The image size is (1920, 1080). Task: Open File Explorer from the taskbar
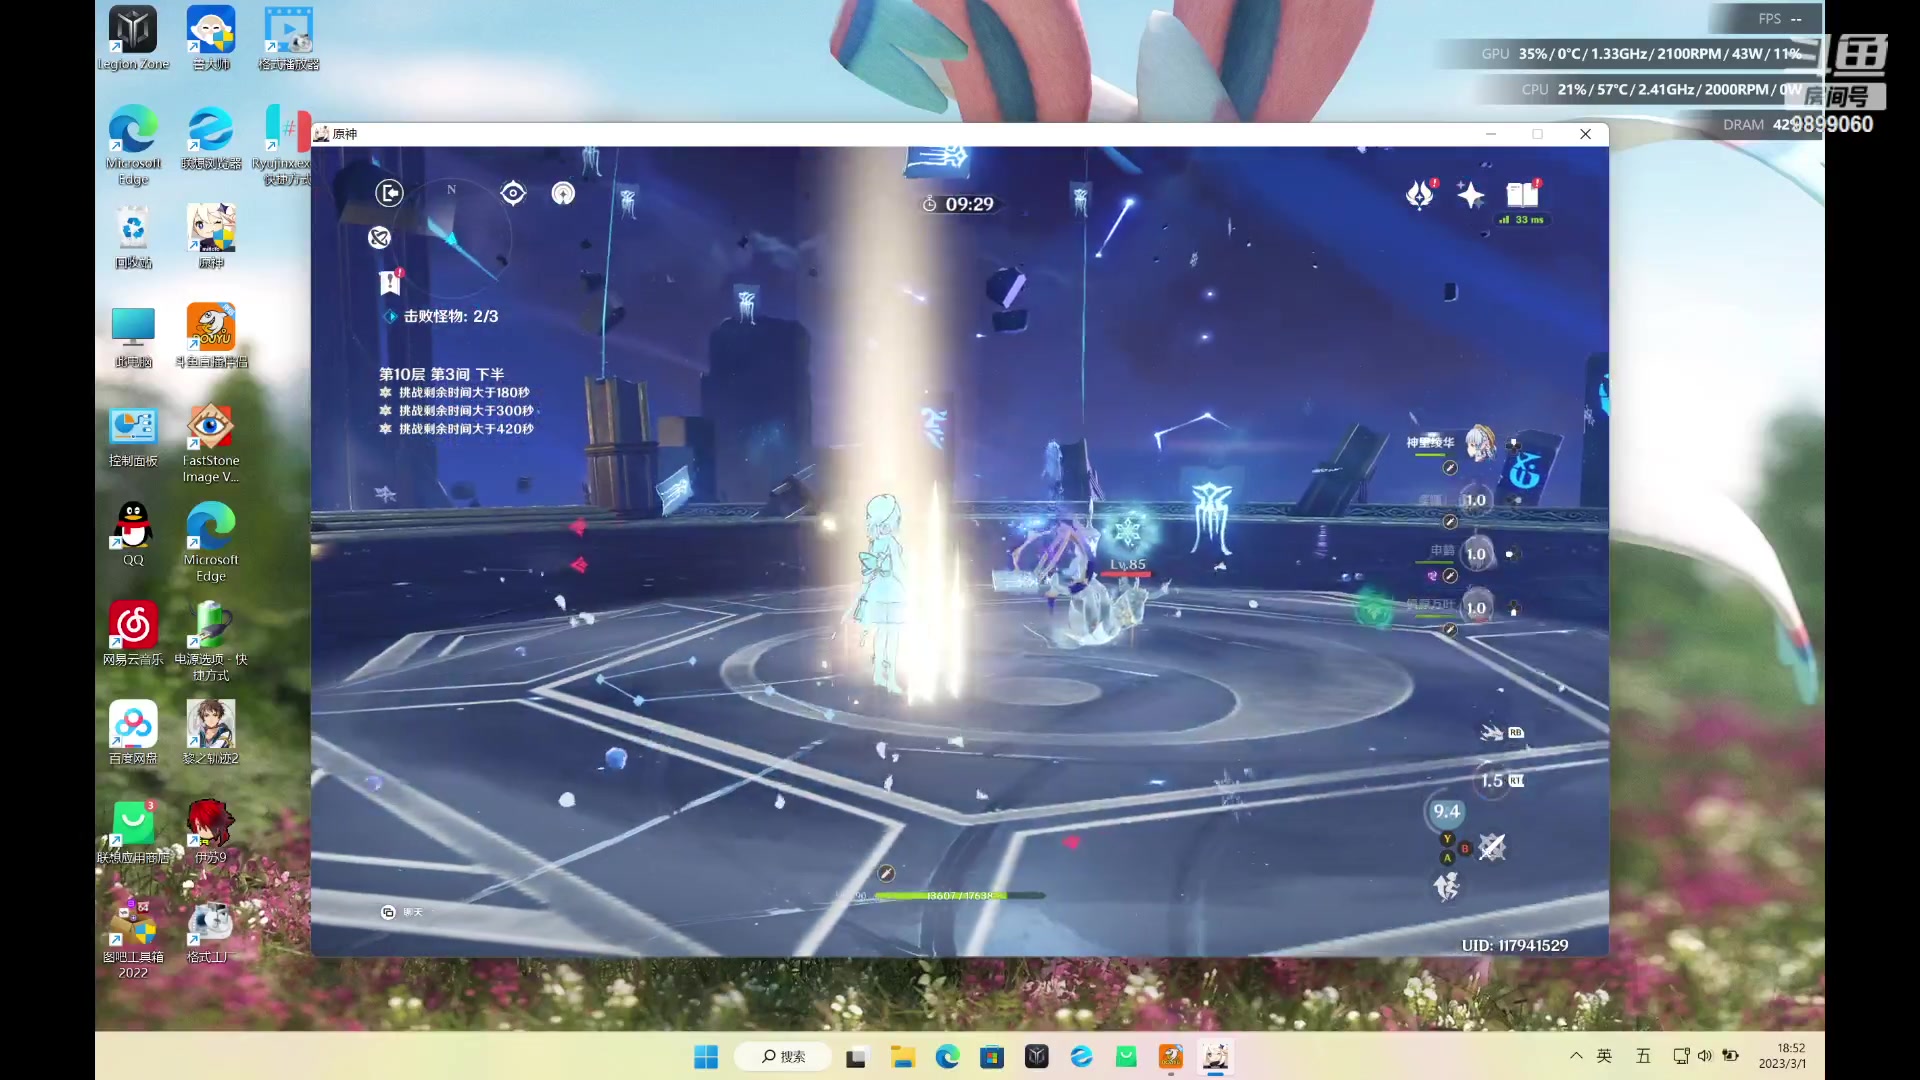(x=903, y=1057)
